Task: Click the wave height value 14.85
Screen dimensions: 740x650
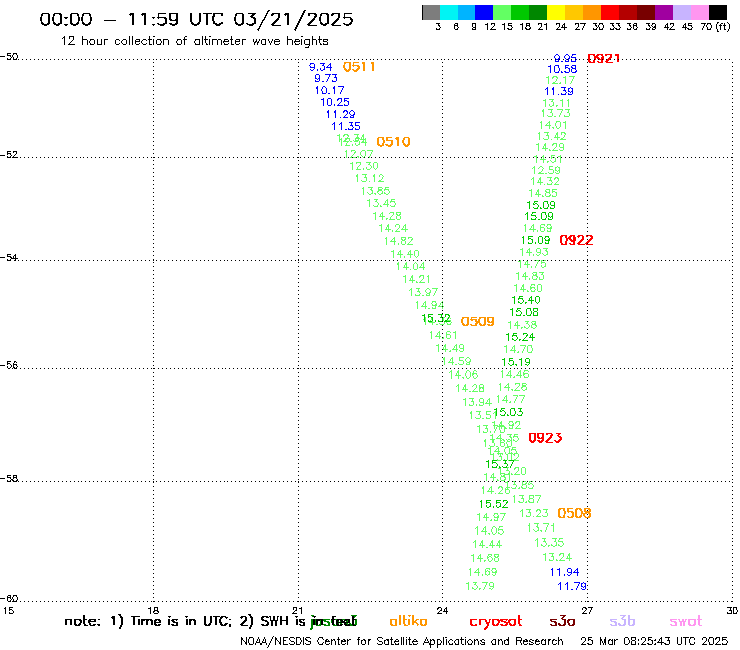Action: [x=543, y=194]
